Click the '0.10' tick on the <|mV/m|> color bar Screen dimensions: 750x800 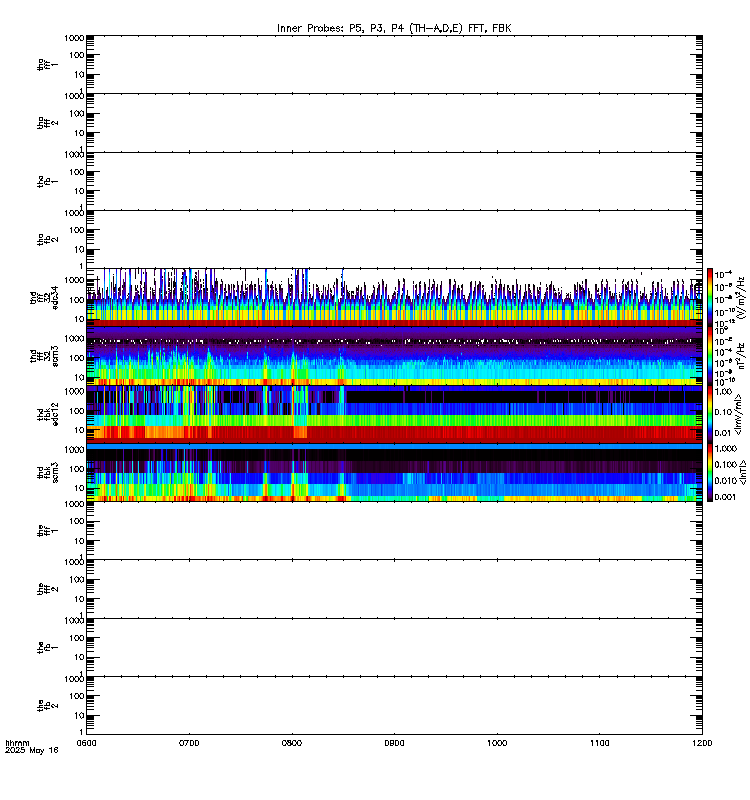click(723, 412)
